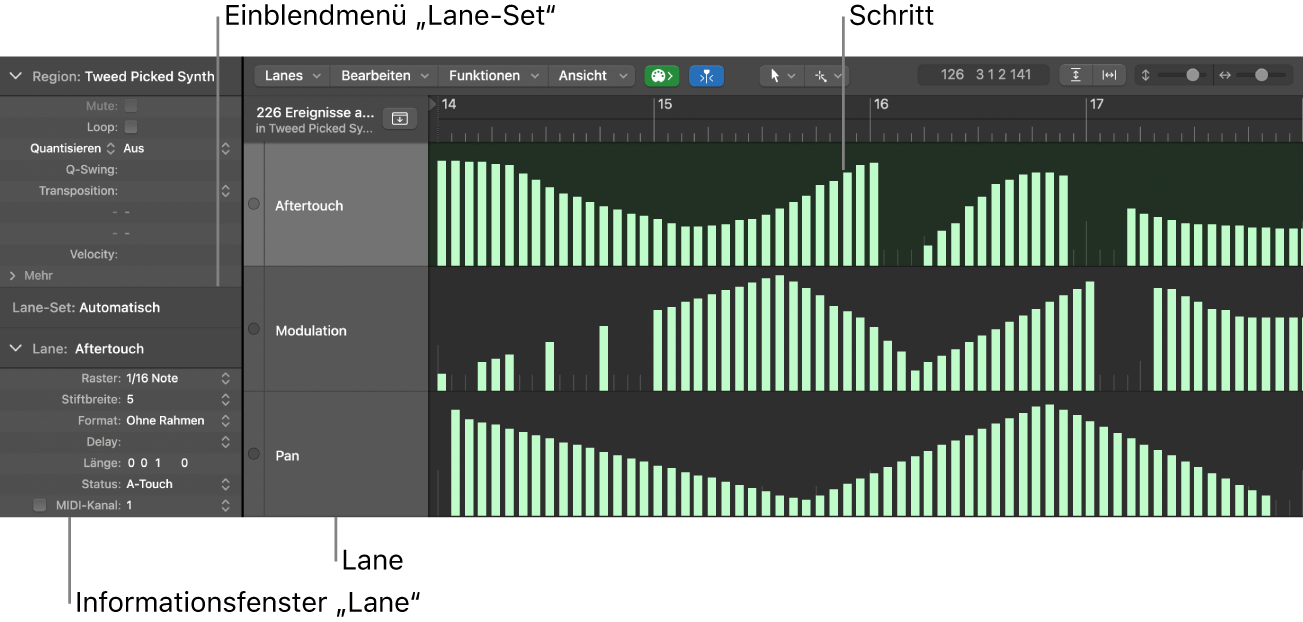Click bar 16 in the ruler

click(880, 104)
